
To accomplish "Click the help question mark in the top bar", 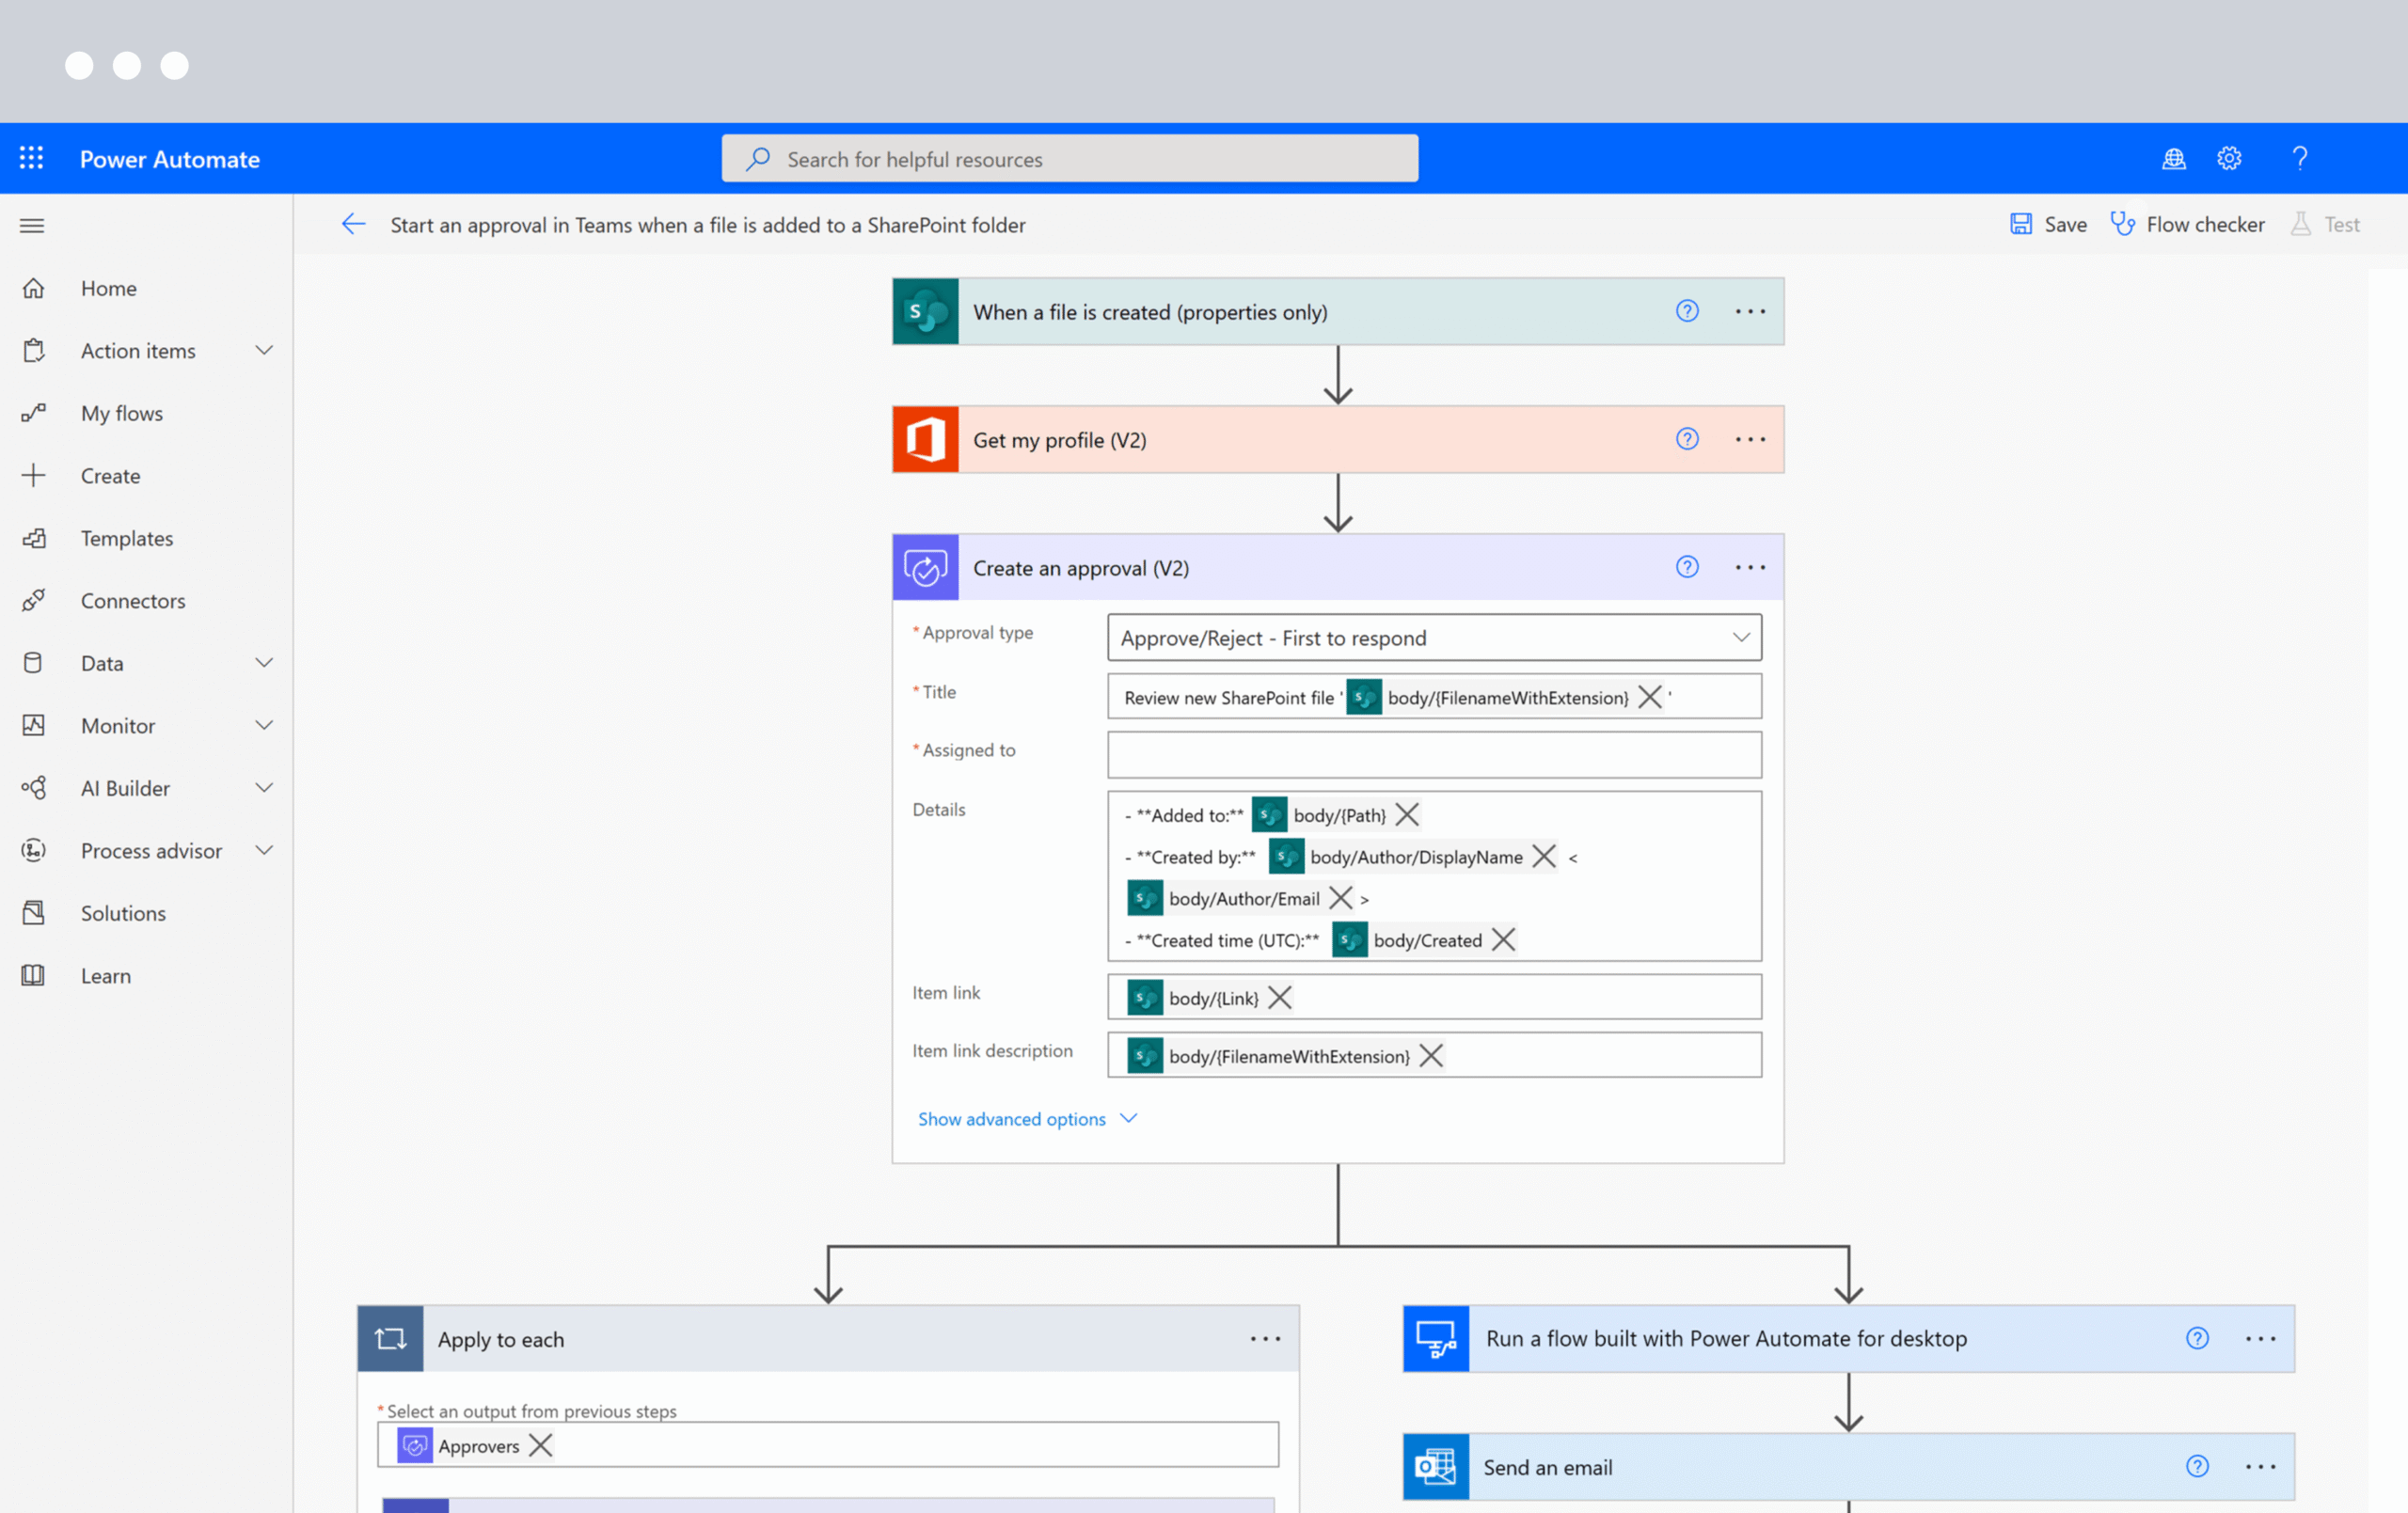I will click(2300, 158).
